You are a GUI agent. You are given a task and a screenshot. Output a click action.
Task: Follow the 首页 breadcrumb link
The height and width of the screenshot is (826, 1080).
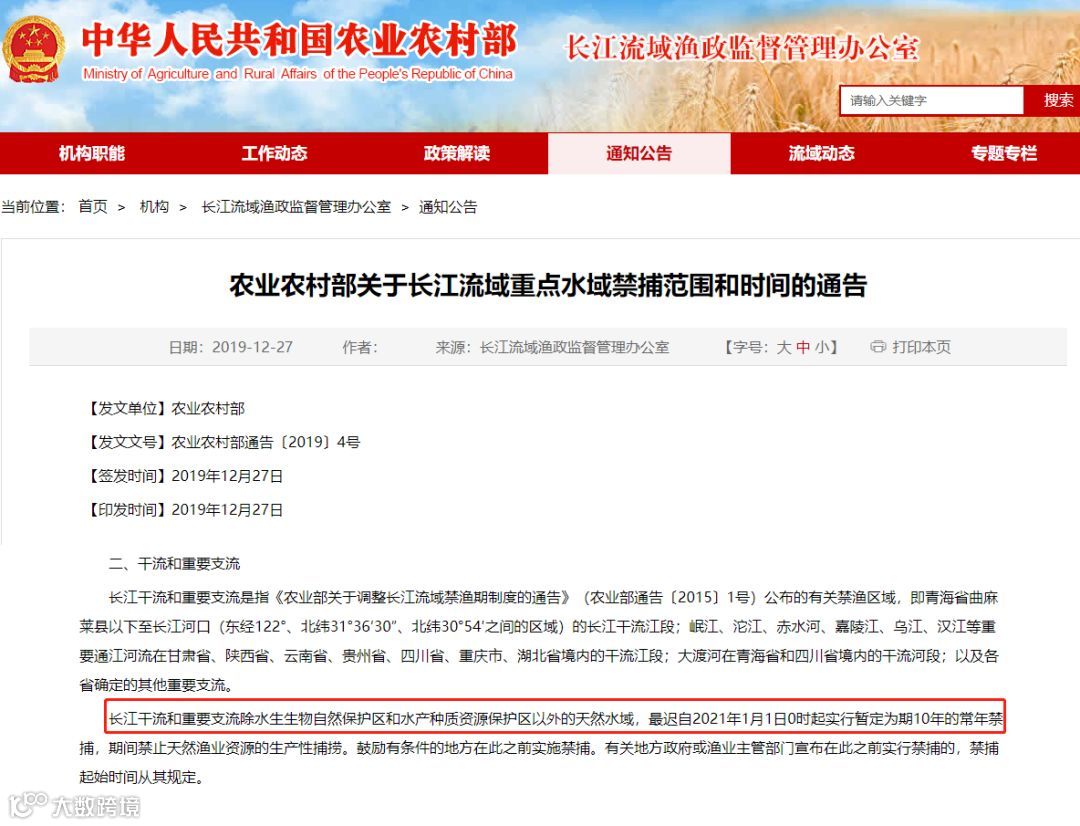pyautogui.click(x=93, y=207)
